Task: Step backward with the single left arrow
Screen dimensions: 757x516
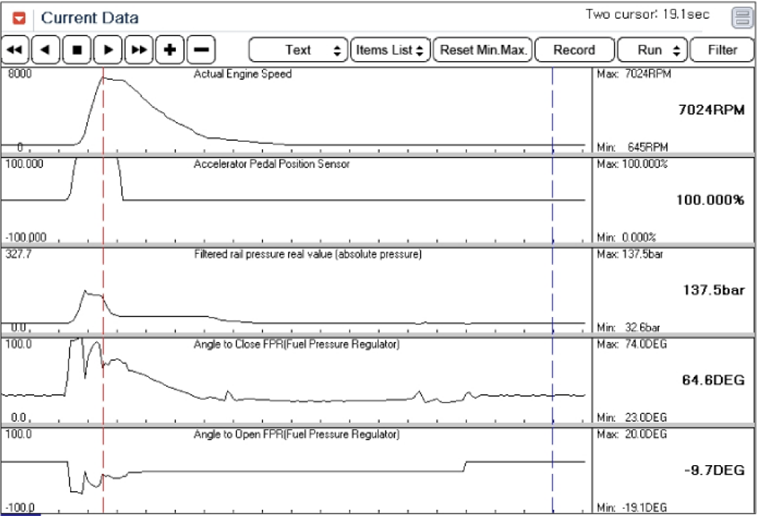Action: pyautogui.click(x=45, y=50)
